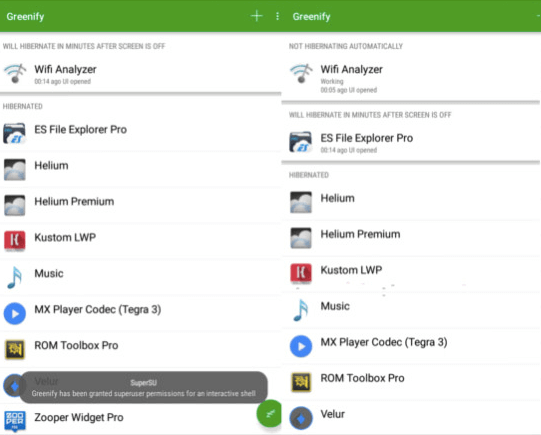Select Kustom LWP text in left list
The height and width of the screenshot is (435, 541).
[x=65, y=237]
